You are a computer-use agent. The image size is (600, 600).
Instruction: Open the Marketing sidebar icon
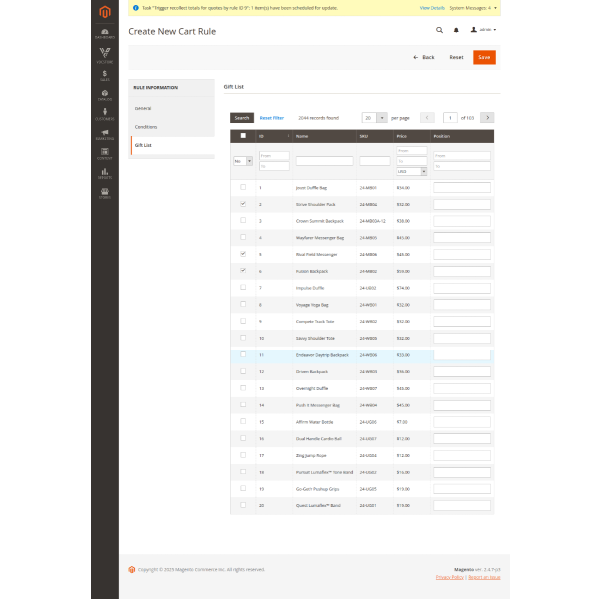(x=104, y=134)
